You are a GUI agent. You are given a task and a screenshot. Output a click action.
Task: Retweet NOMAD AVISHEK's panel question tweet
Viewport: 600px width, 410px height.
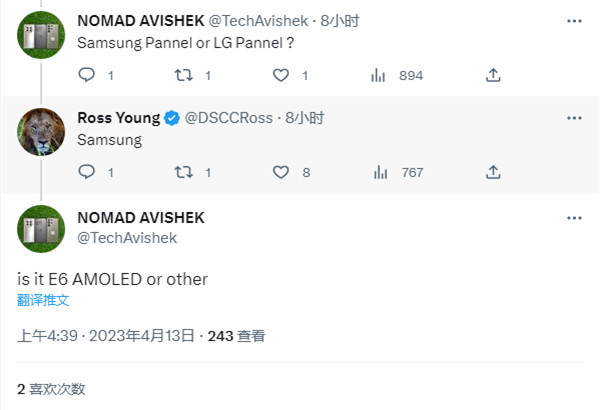(x=183, y=75)
